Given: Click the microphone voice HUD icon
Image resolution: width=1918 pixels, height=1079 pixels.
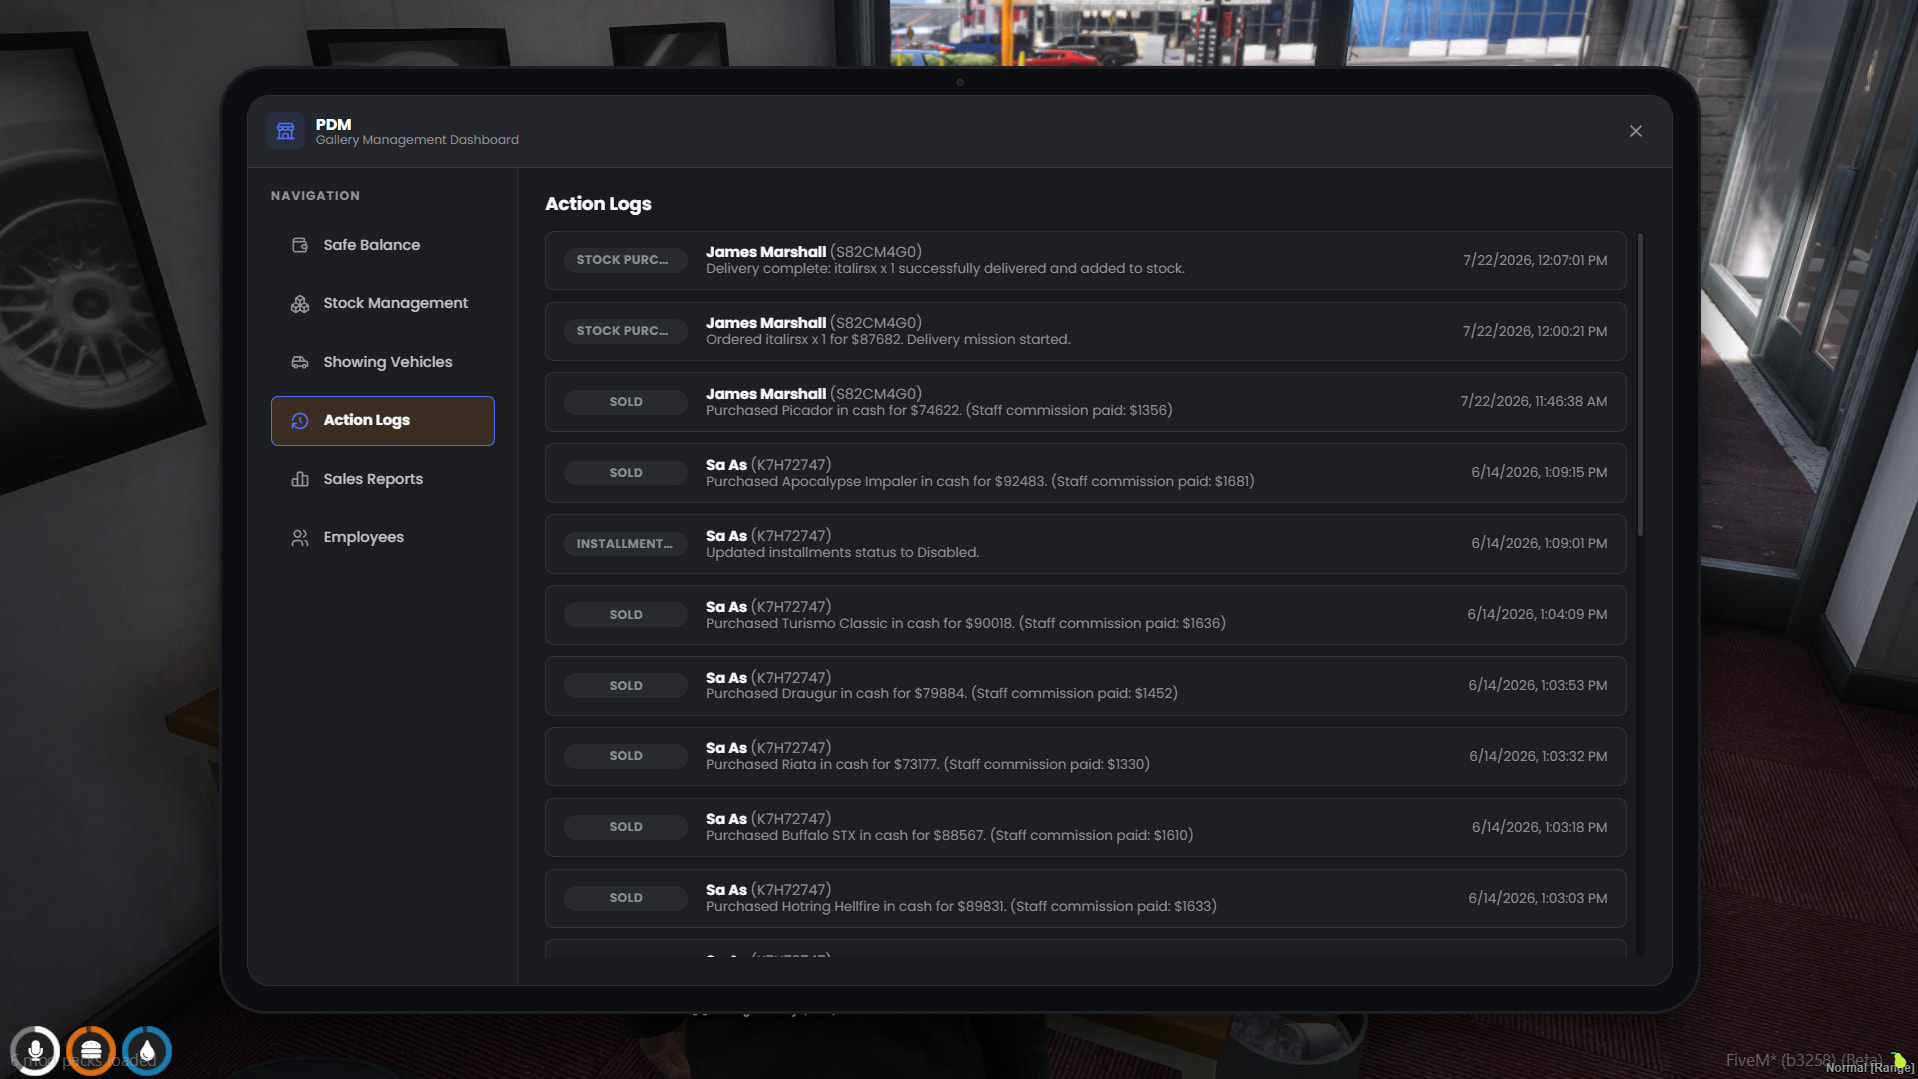Looking at the screenshot, I should tap(35, 1051).
